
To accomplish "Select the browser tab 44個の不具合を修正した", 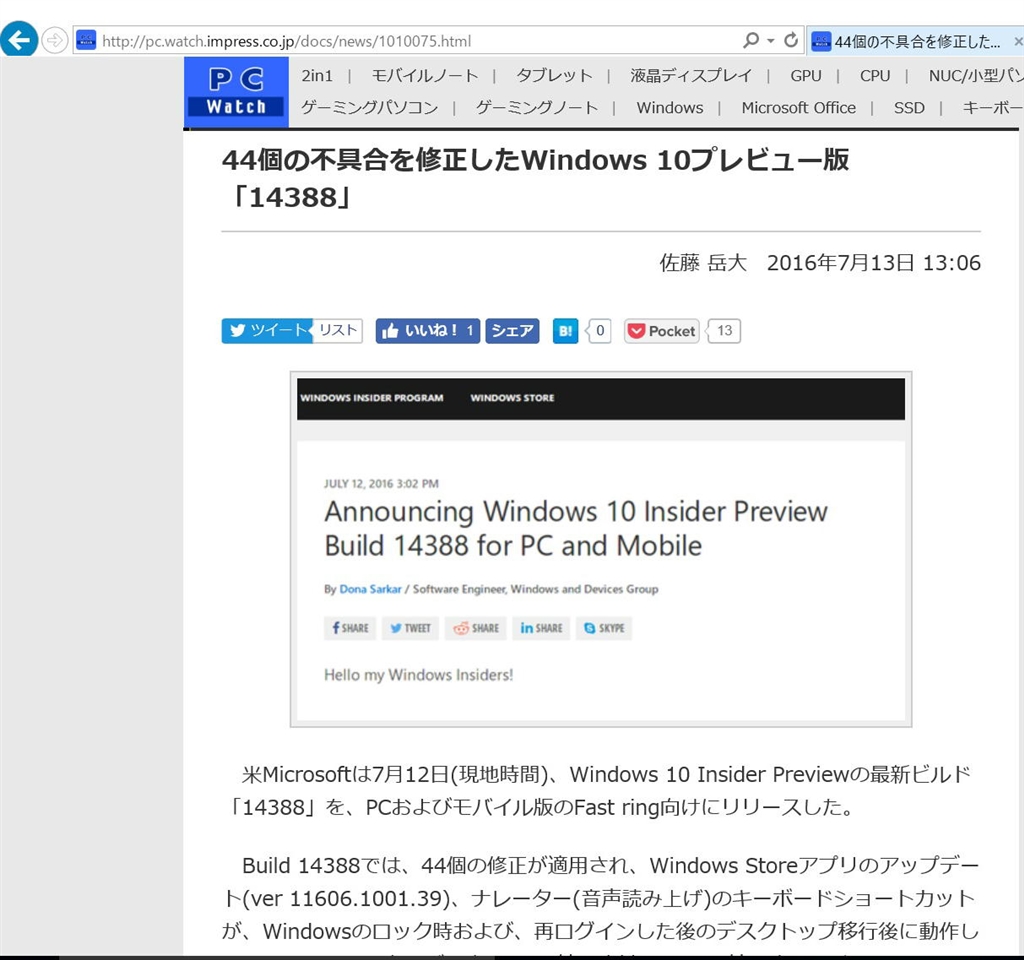I will click(x=914, y=41).
